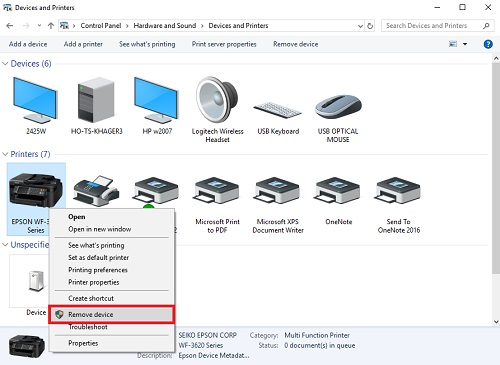
Task: Click Hardware and Sound in breadcrumb
Action: 165,26
